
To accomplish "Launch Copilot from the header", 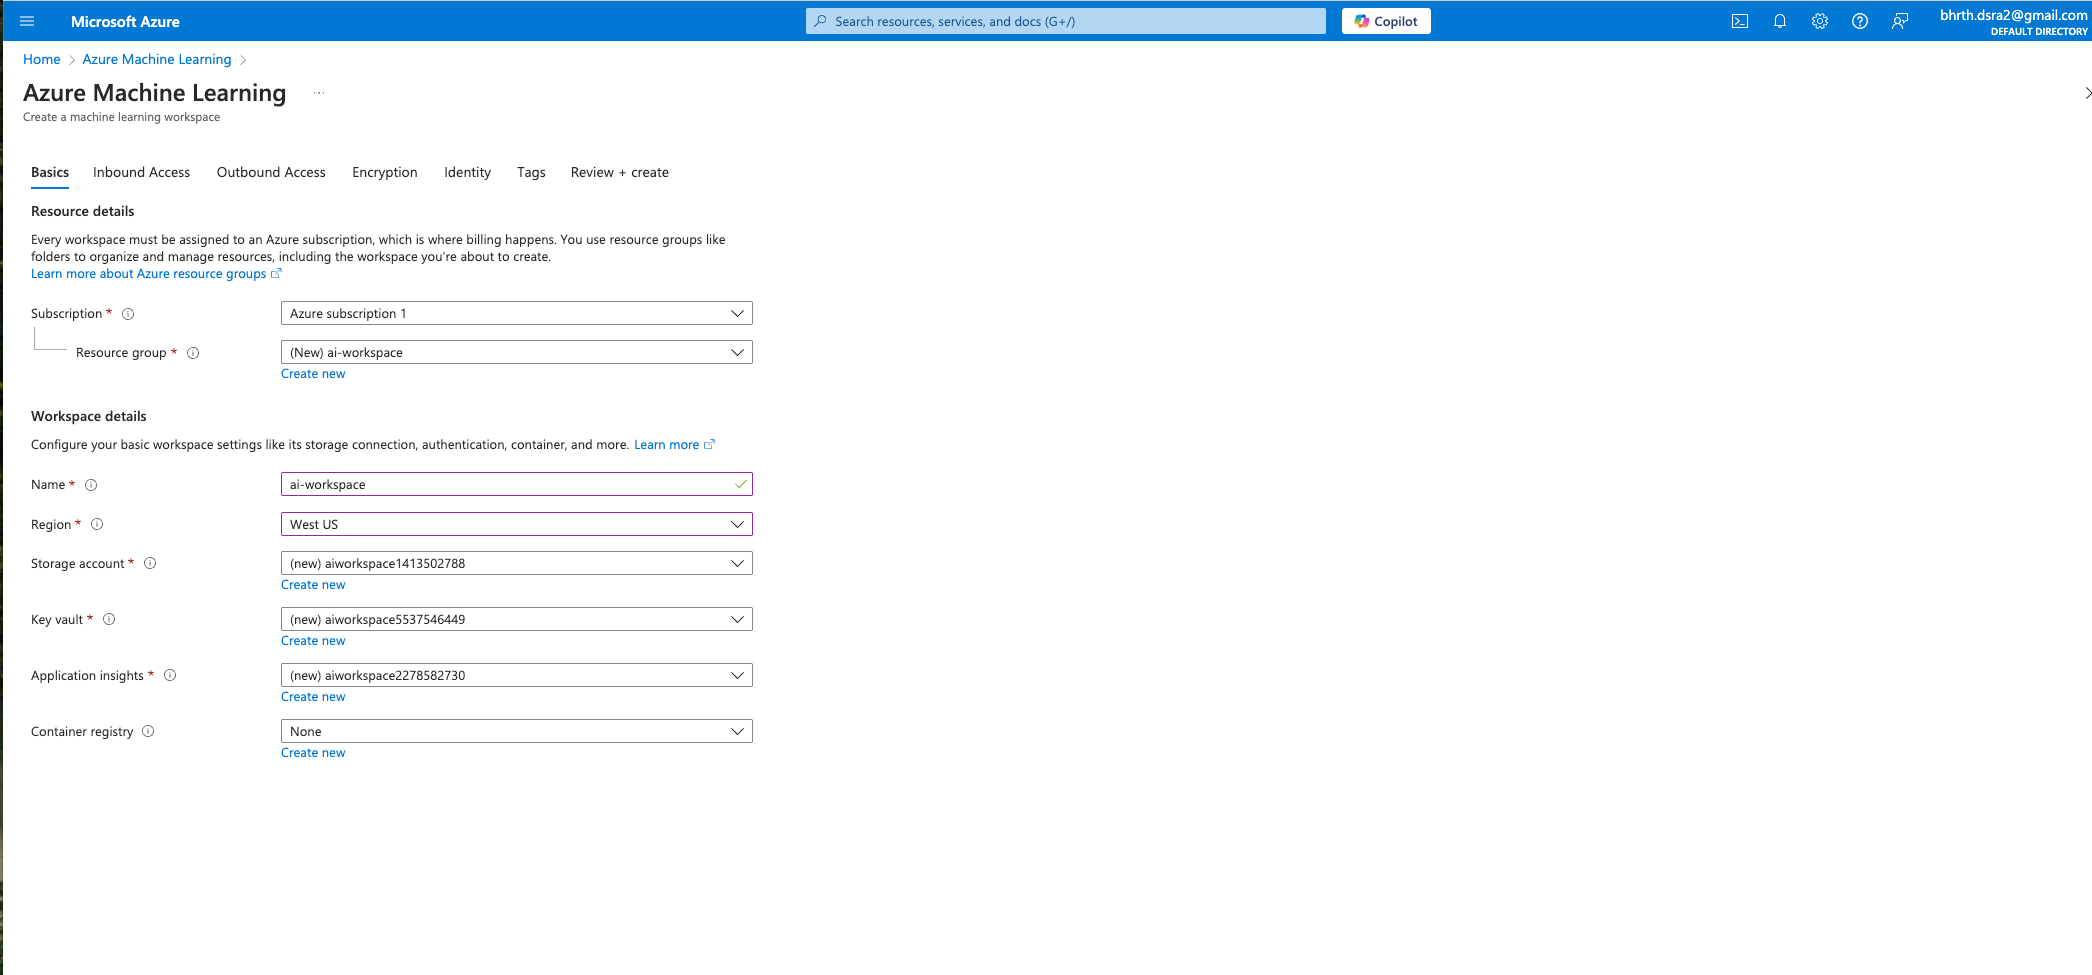I will point(1386,21).
